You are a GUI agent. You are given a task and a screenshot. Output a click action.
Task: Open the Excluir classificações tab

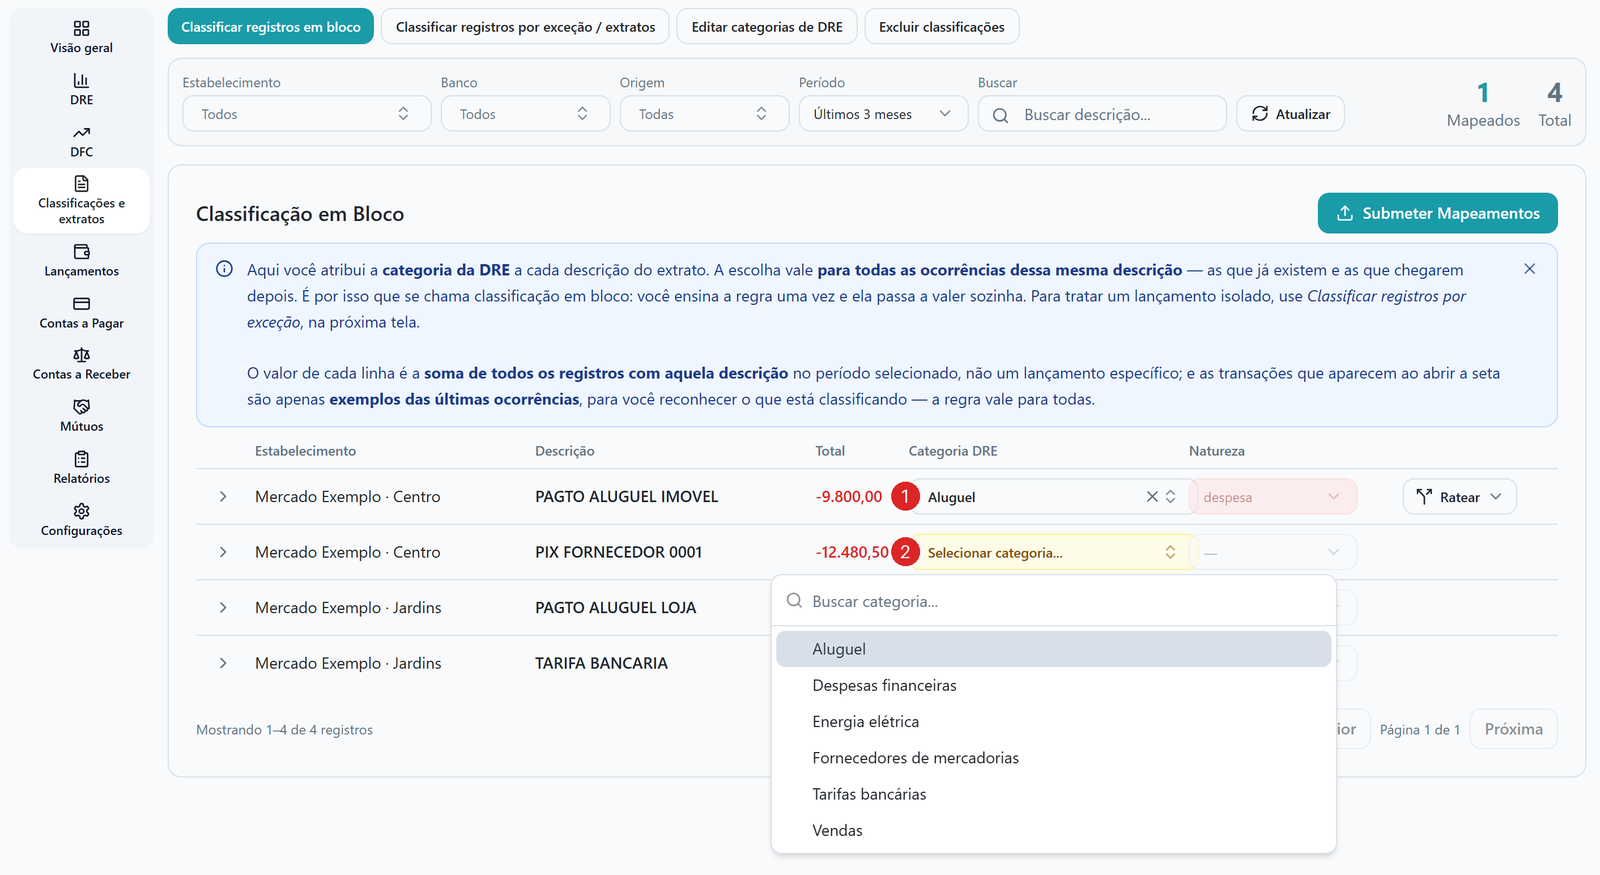[942, 27]
